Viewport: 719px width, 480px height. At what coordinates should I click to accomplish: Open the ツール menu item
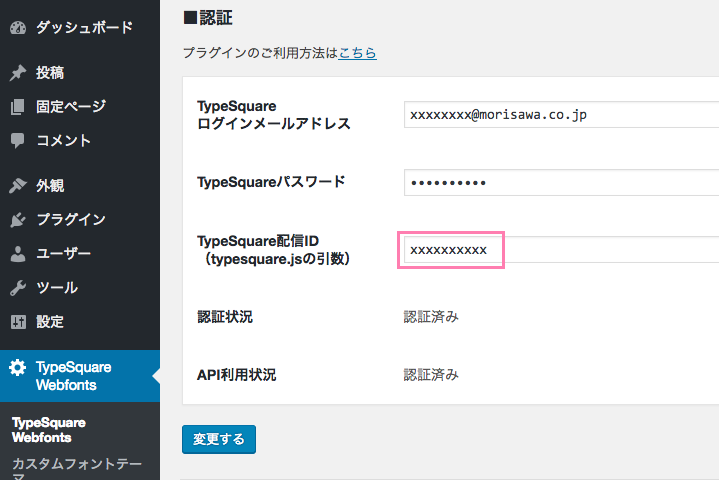pos(57,287)
